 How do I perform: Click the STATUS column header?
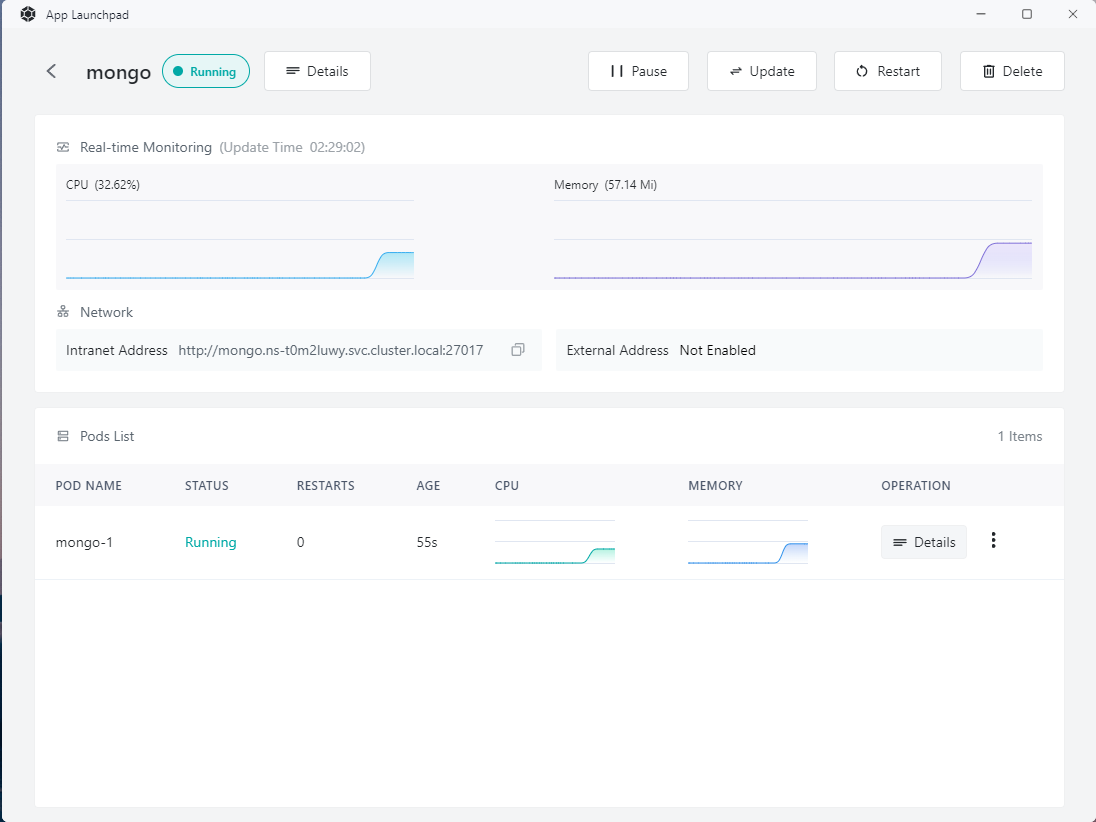pyautogui.click(x=207, y=486)
